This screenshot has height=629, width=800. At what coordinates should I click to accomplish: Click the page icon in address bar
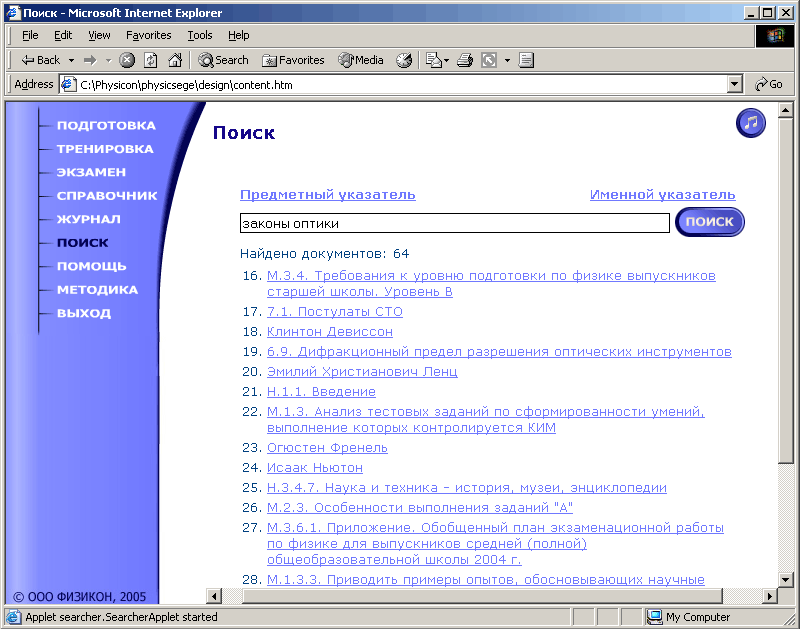[x=68, y=84]
